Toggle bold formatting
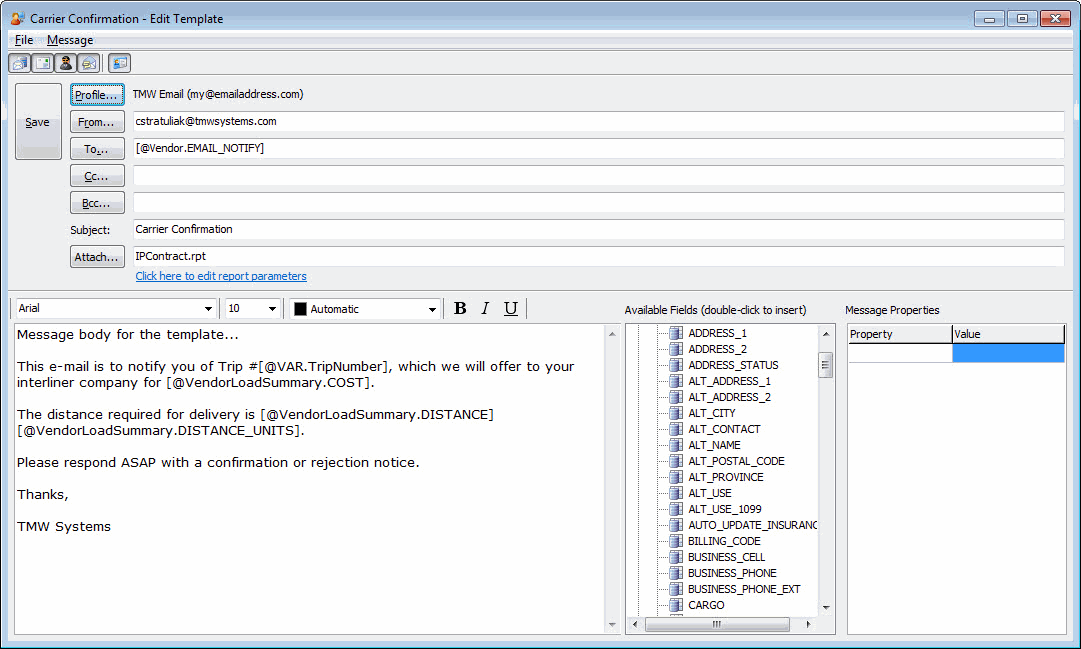 coord(460,309)
